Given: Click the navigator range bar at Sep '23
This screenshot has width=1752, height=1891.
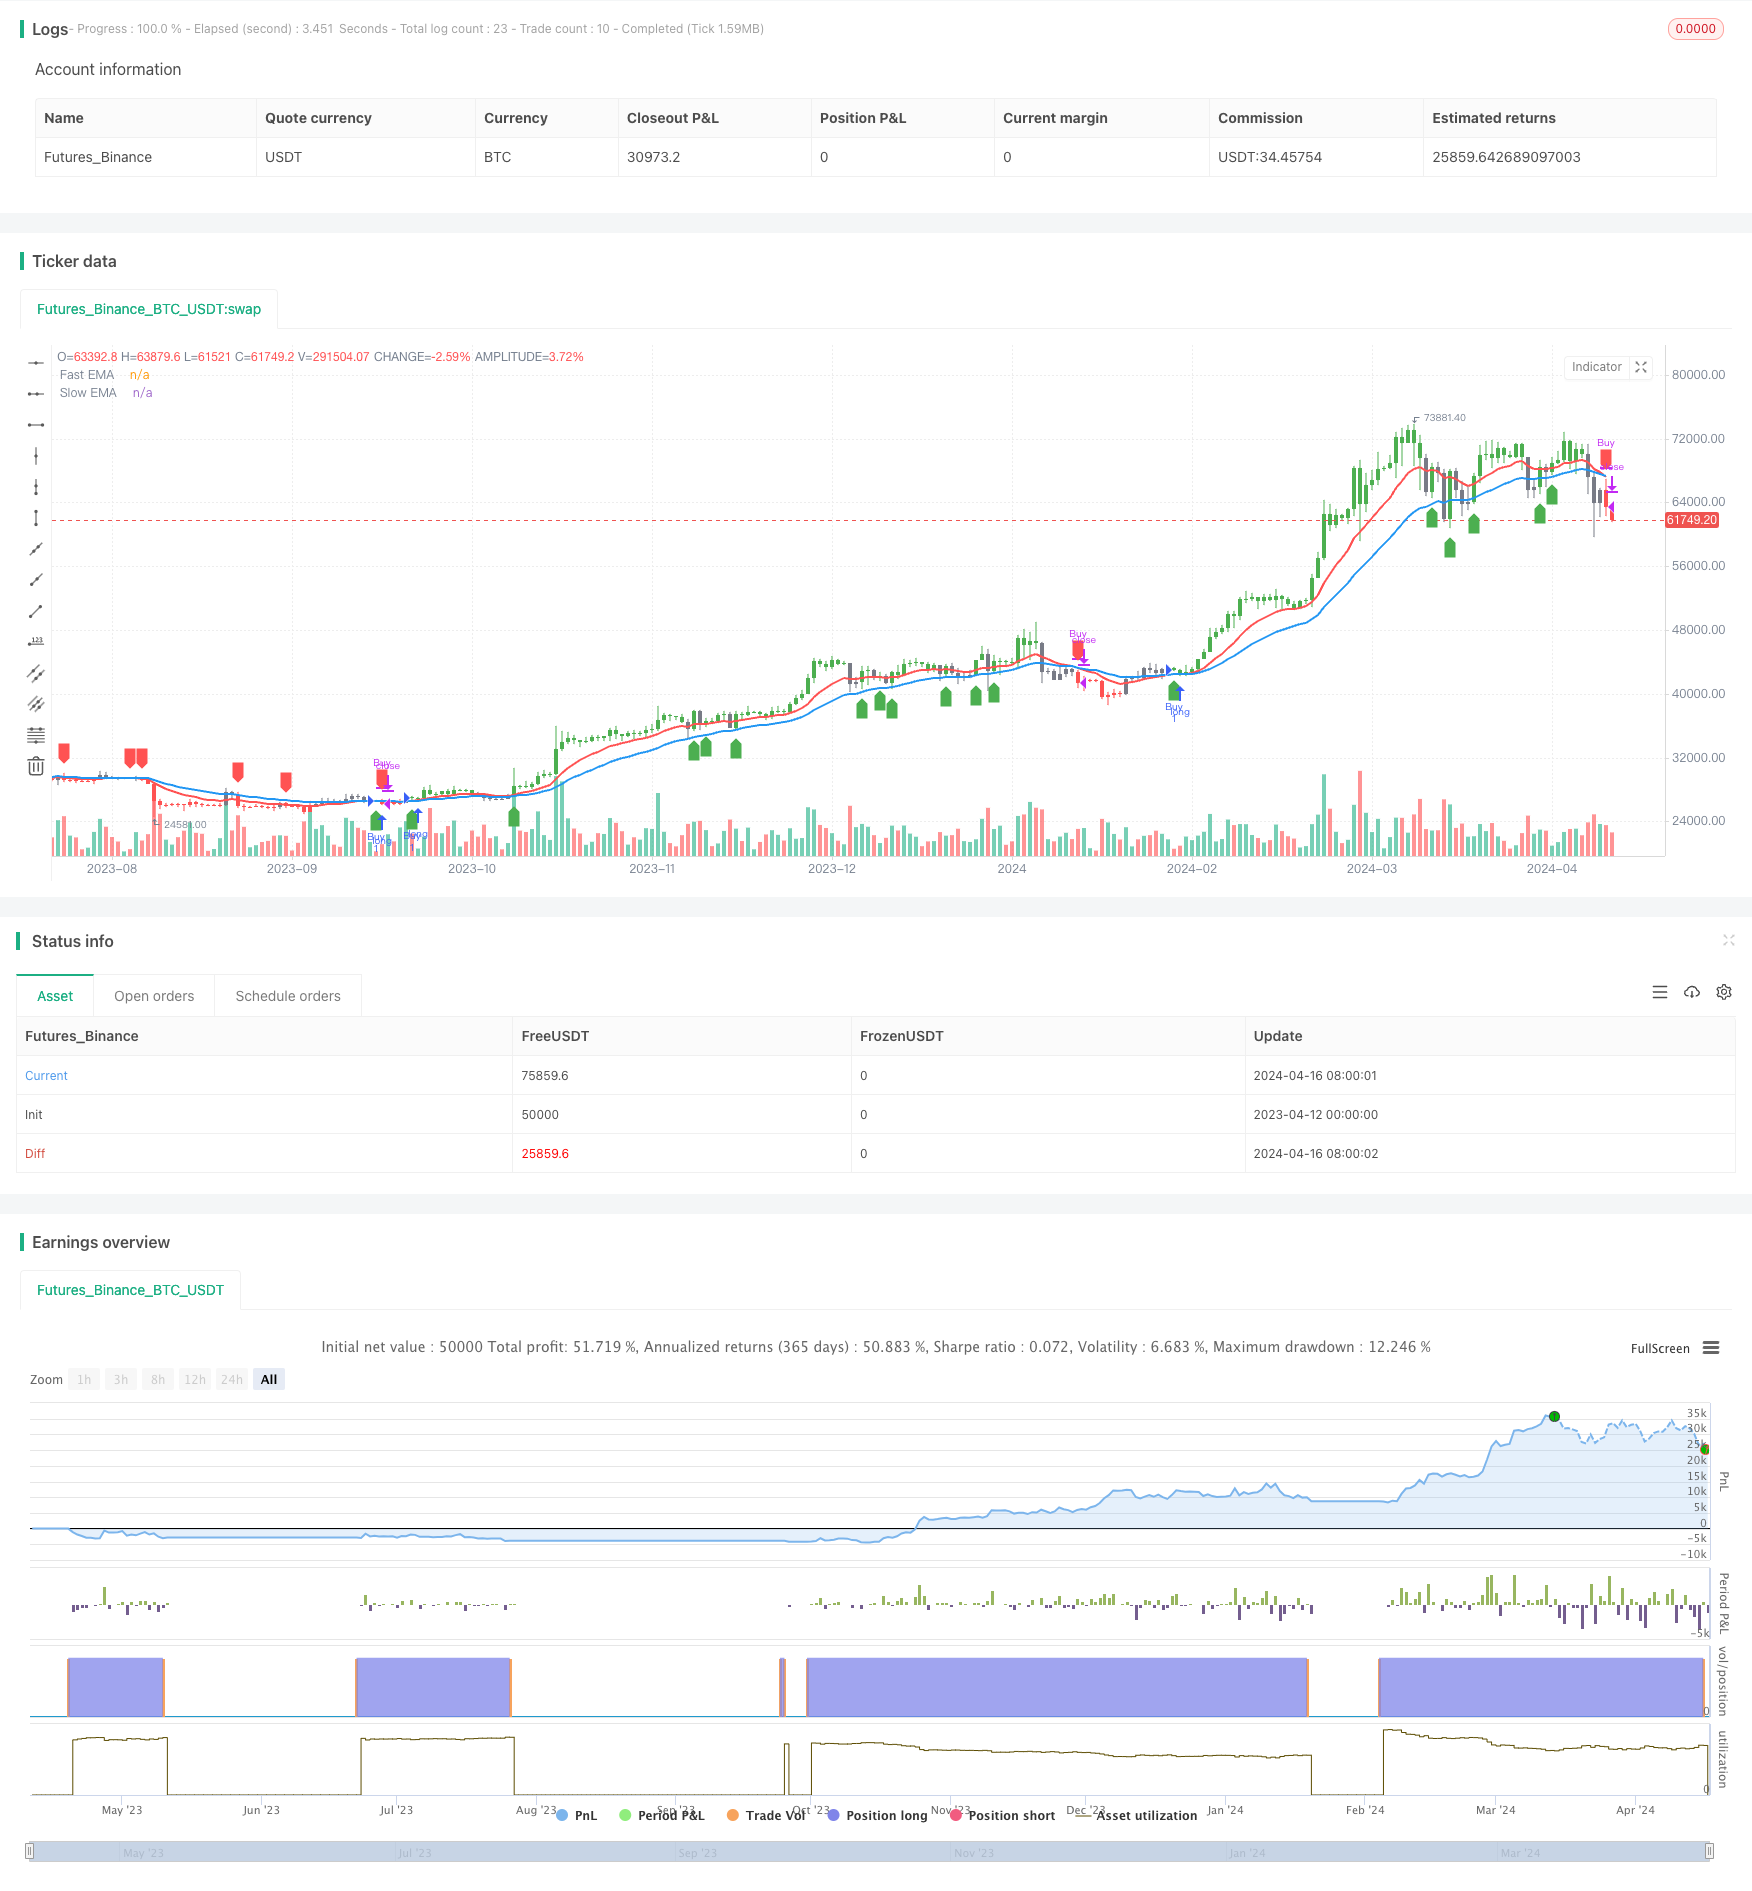Looking at the screenshot, I should 697,1853.
